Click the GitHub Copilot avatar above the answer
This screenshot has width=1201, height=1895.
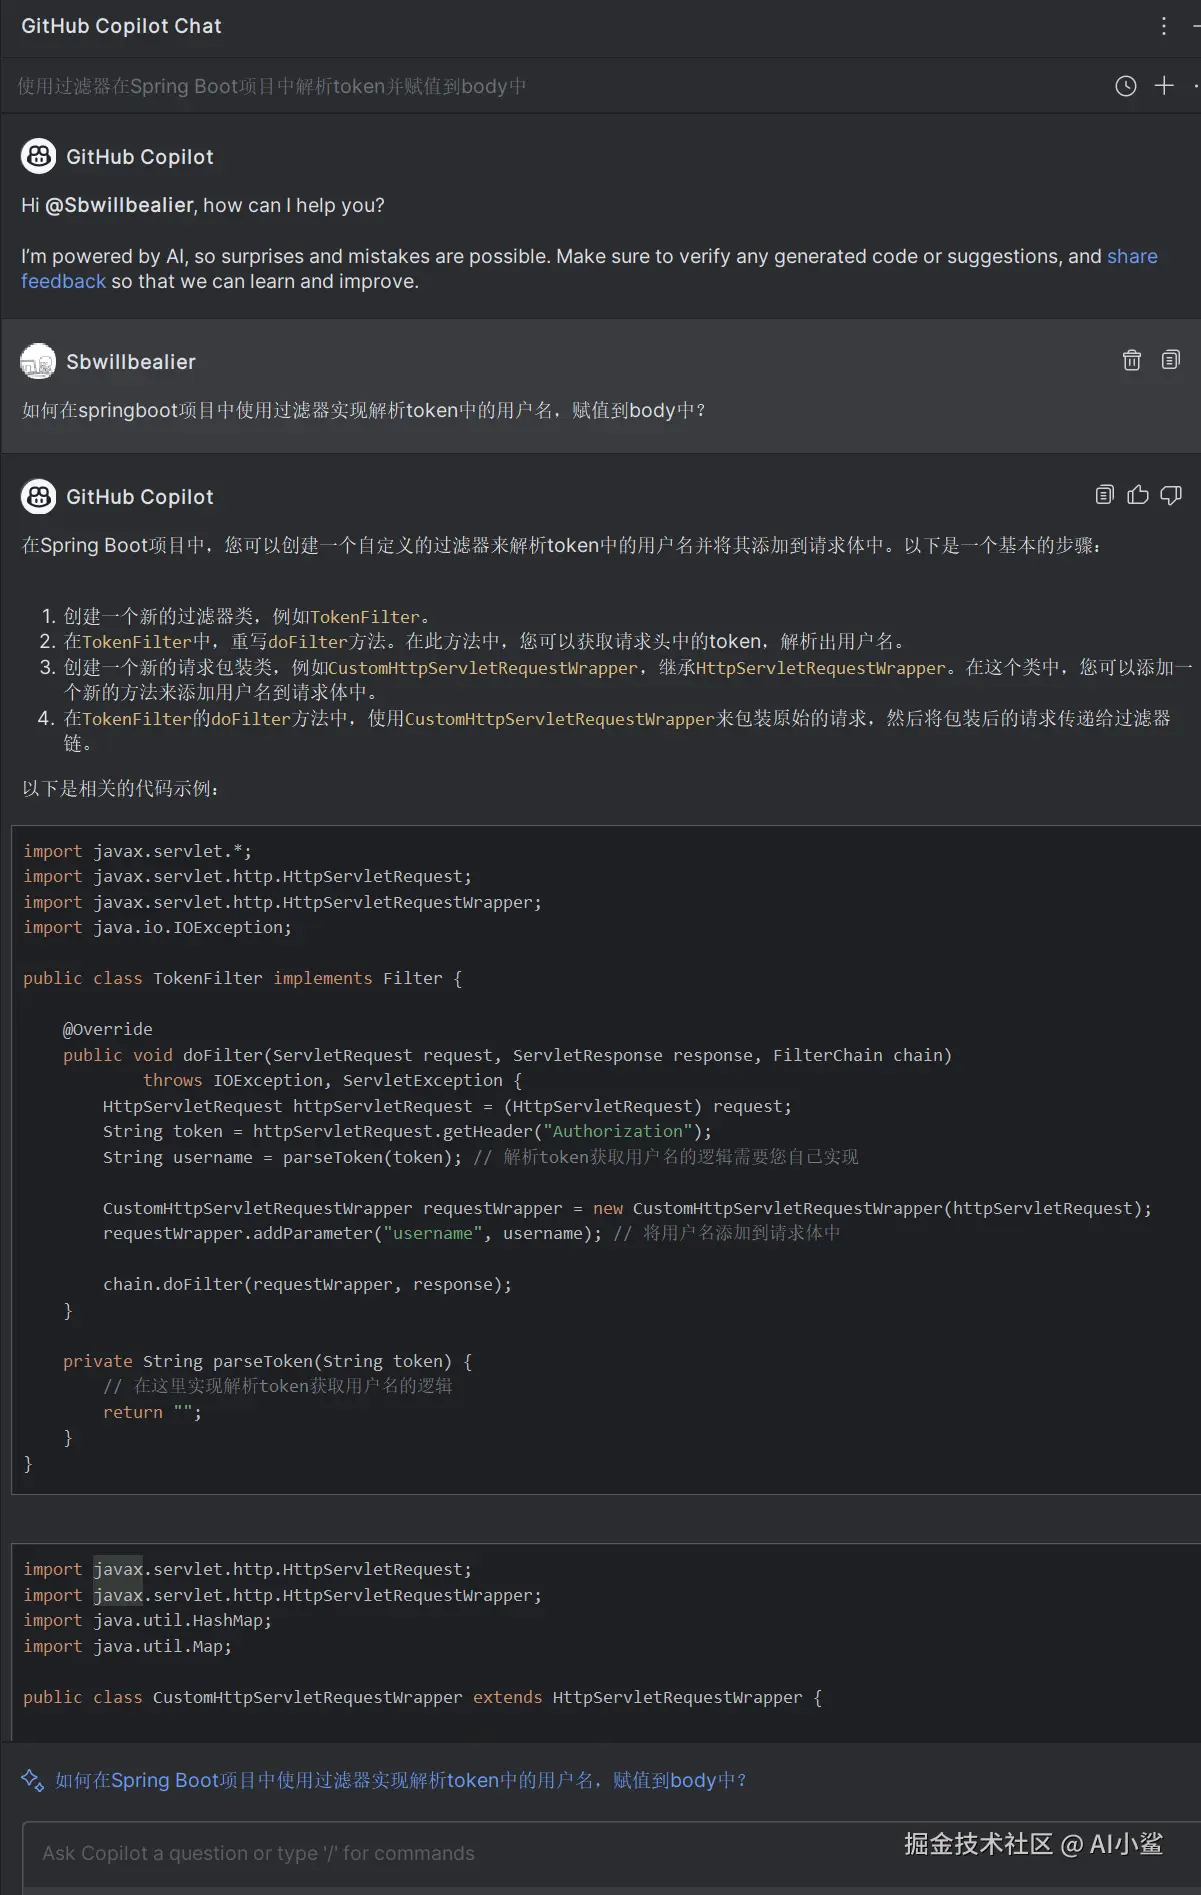pyautogui.click(x=39, y=496)
